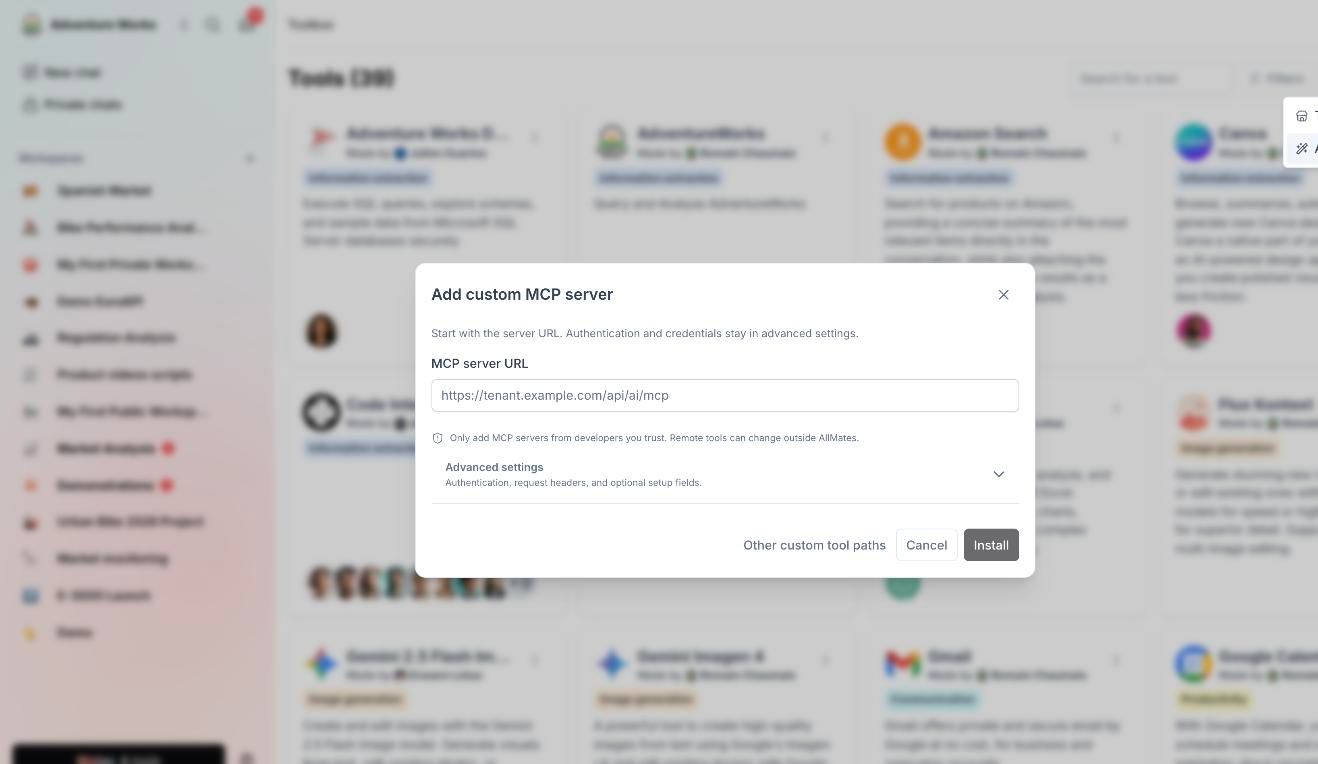Focus the MCP server URL field
Image resolution: width=1318 pixels, height=764 pixels.
click(725, 395)
